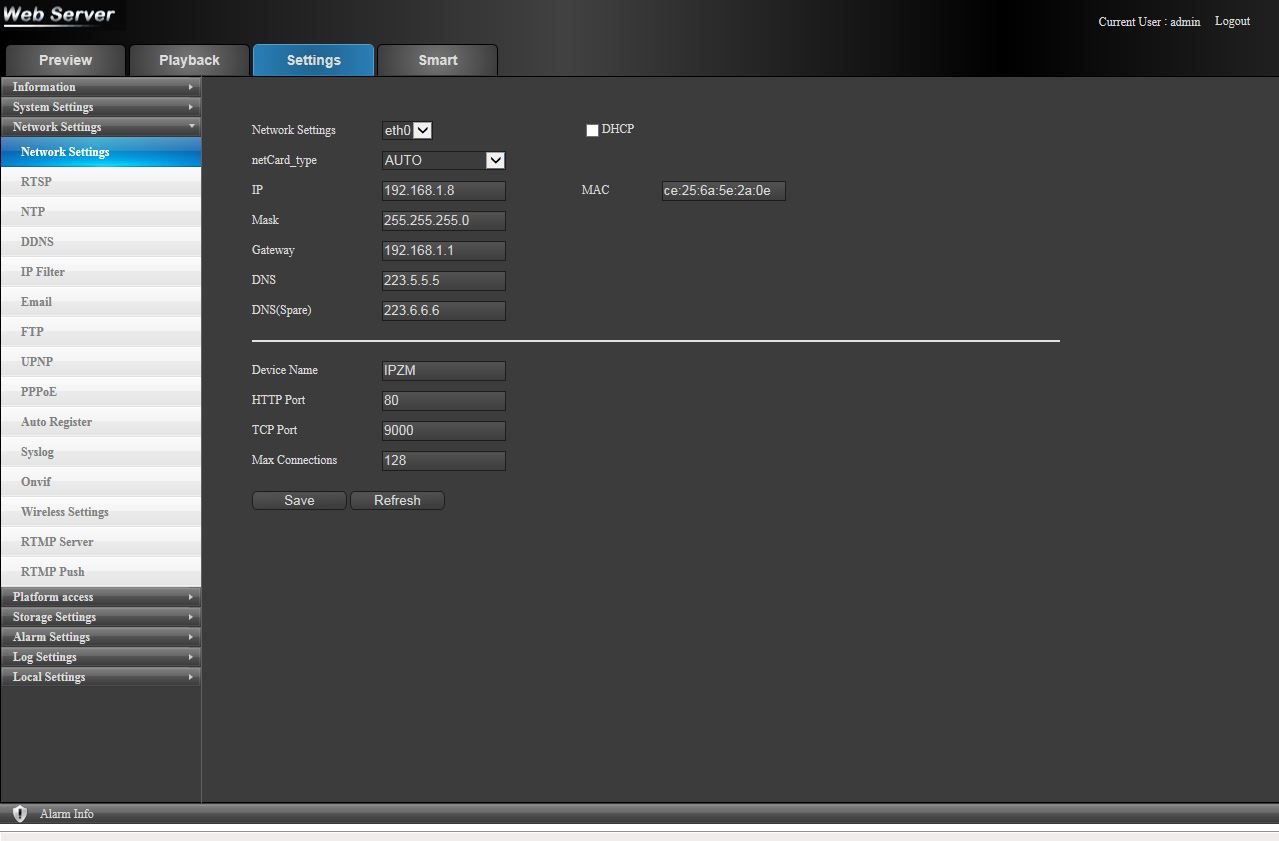
Task: Expand the Alarm Settings section
Action: pyautogui.click(x=100, y=637)
